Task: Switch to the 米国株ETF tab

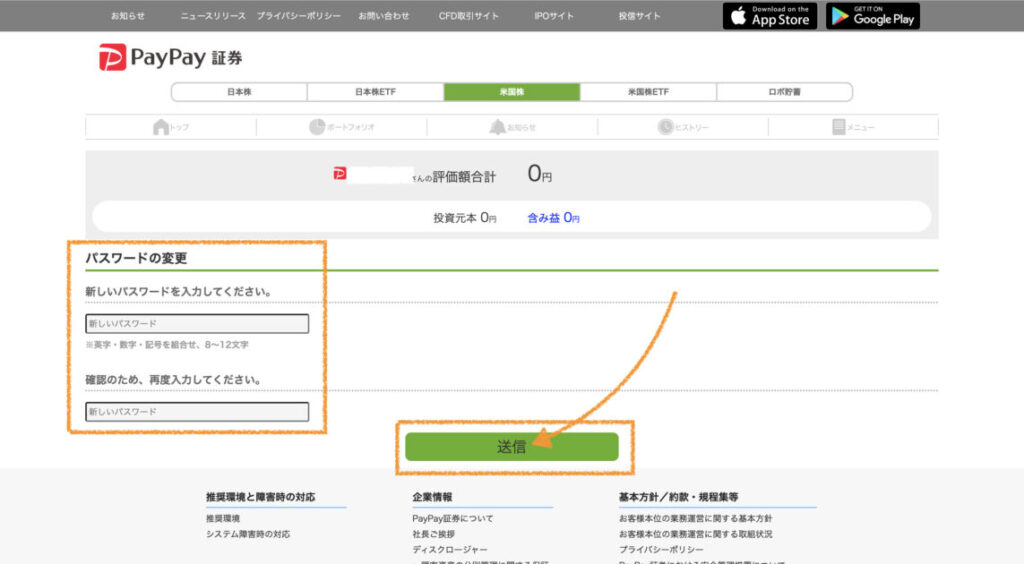Action: click(648, 92)
